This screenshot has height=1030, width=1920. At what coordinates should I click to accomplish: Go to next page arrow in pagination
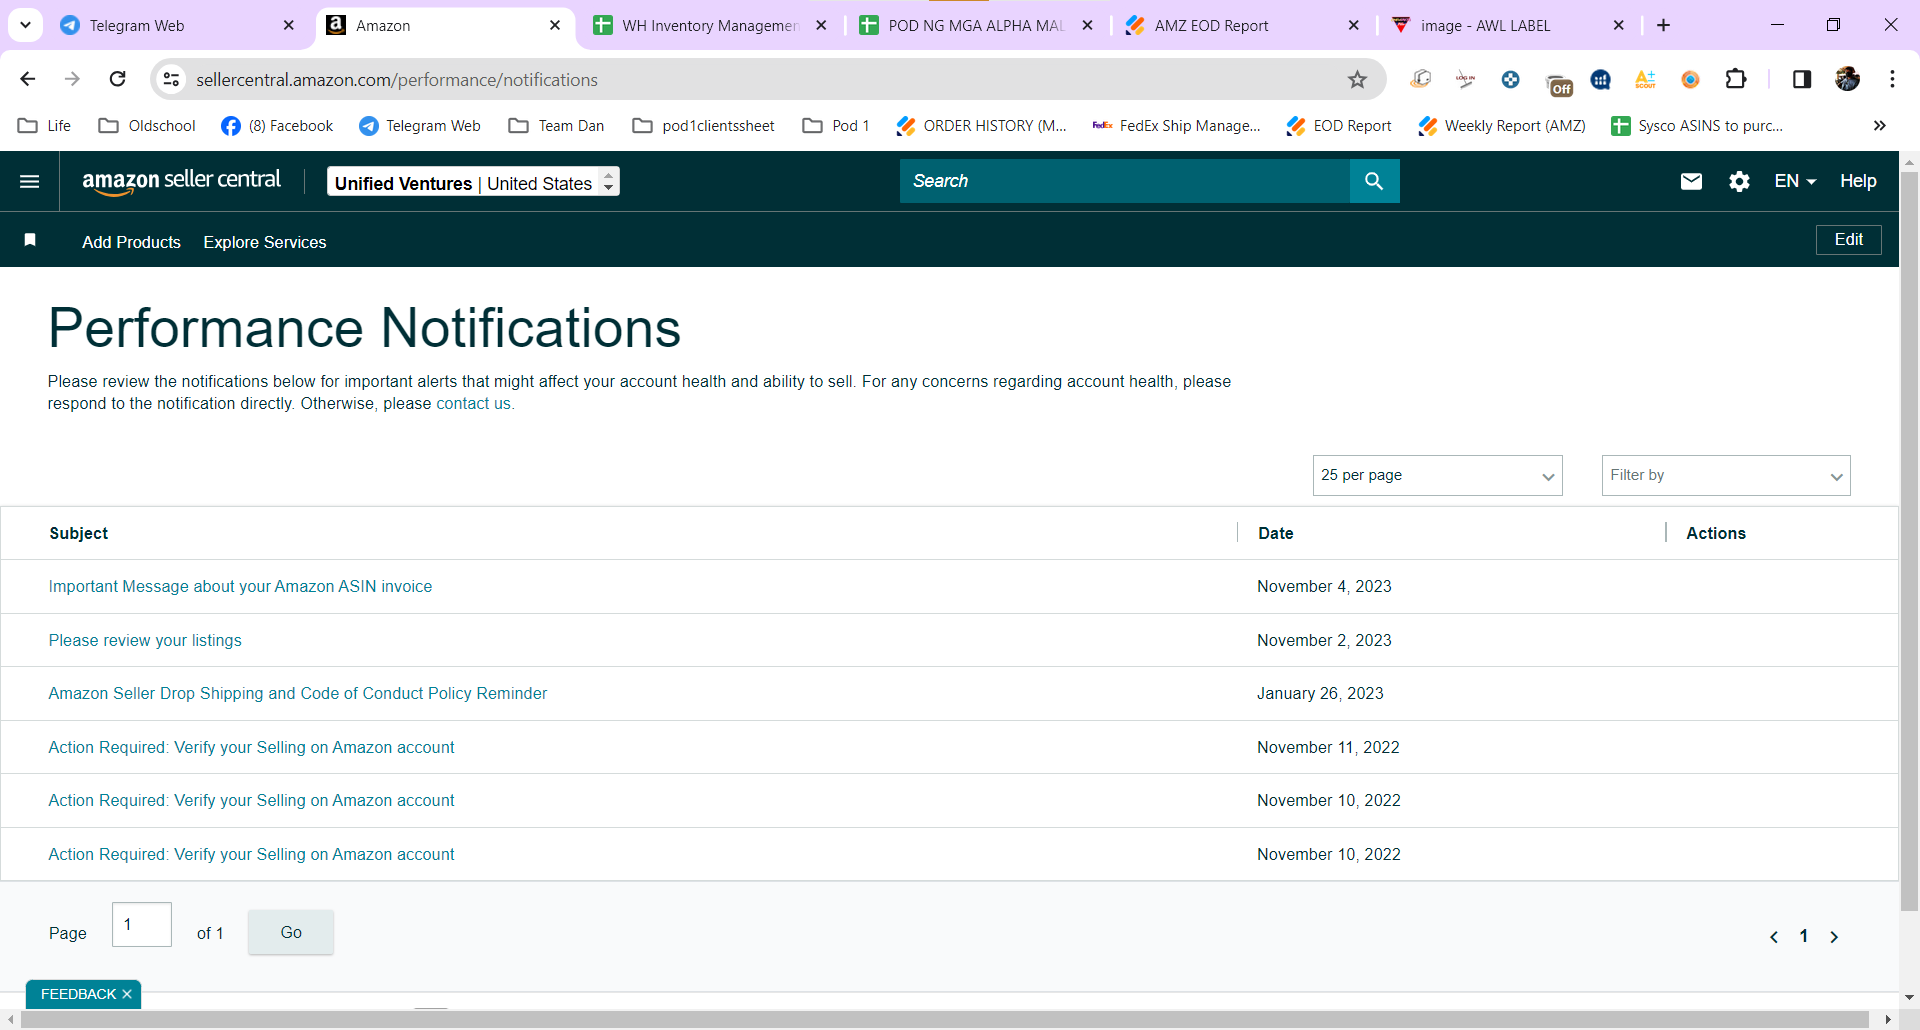pos(1834,937)
